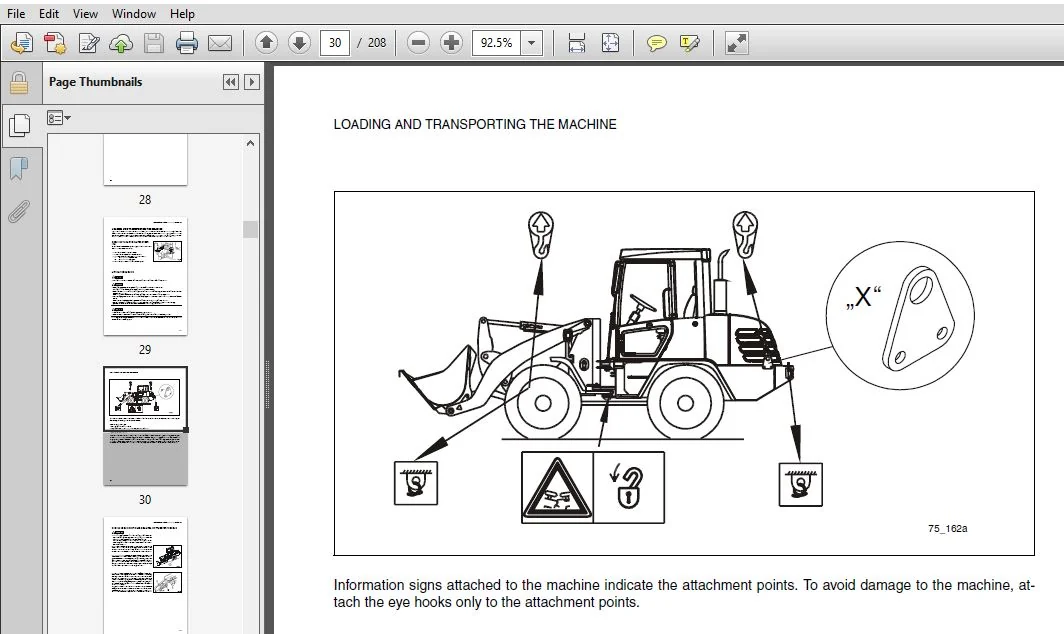Click the Read mode expand icon
The image size is (1064, 634).
(x=736, y=43)
